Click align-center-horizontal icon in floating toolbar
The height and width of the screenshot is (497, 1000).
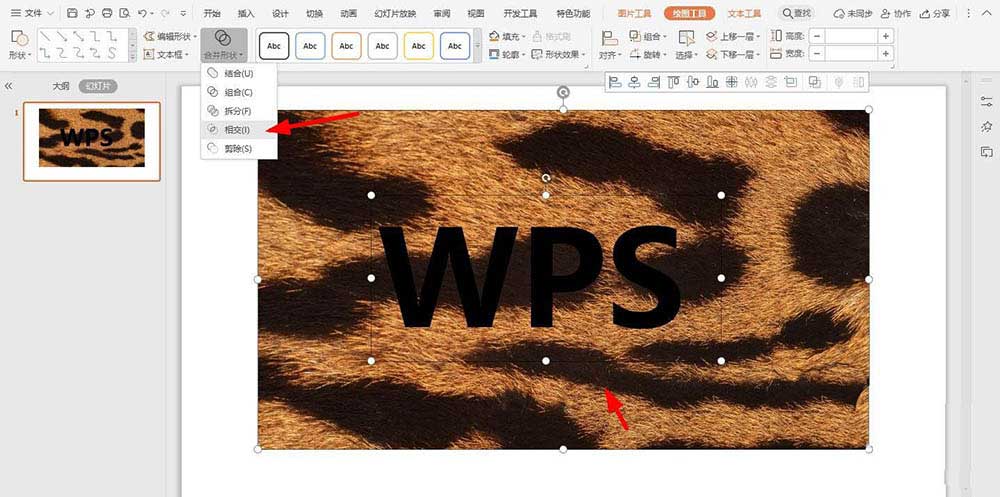coord(634,82)
